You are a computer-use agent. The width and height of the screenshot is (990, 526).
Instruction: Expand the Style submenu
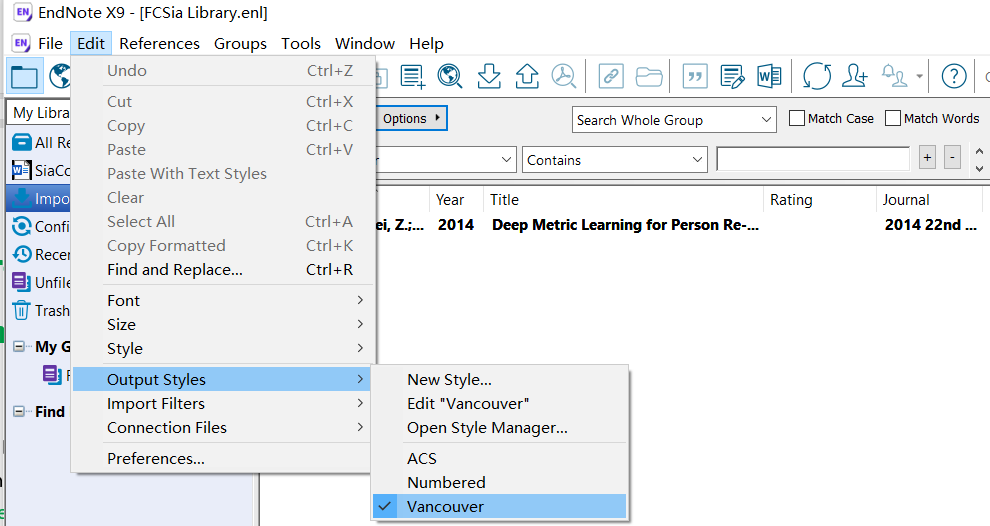pos(222,349)
